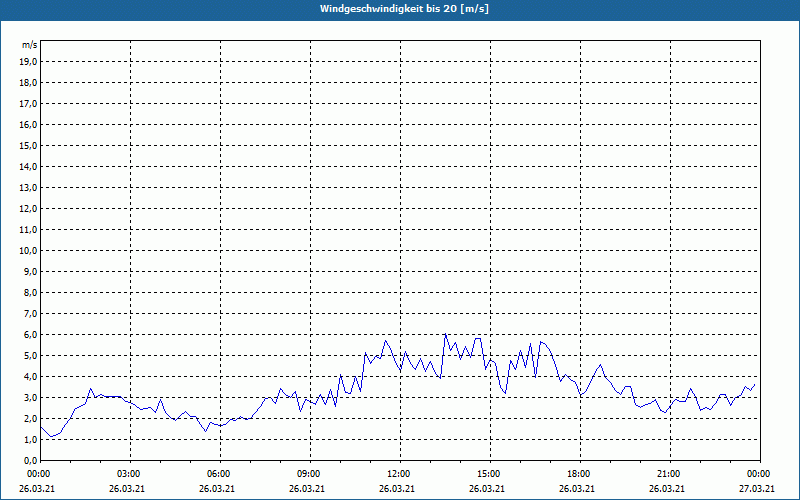Select the 11,0 y-axis value
The image size is (800, 500).
(28, 230)
